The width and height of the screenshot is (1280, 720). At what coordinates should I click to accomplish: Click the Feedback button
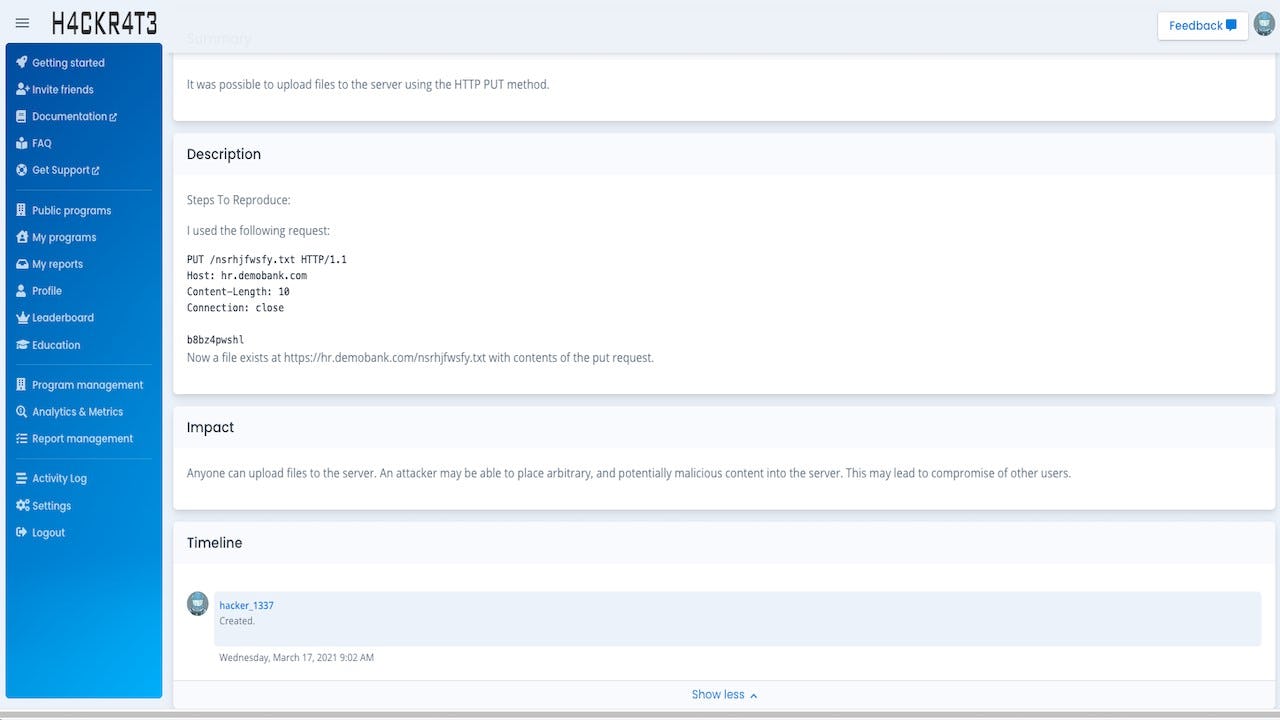(1202, 26)
